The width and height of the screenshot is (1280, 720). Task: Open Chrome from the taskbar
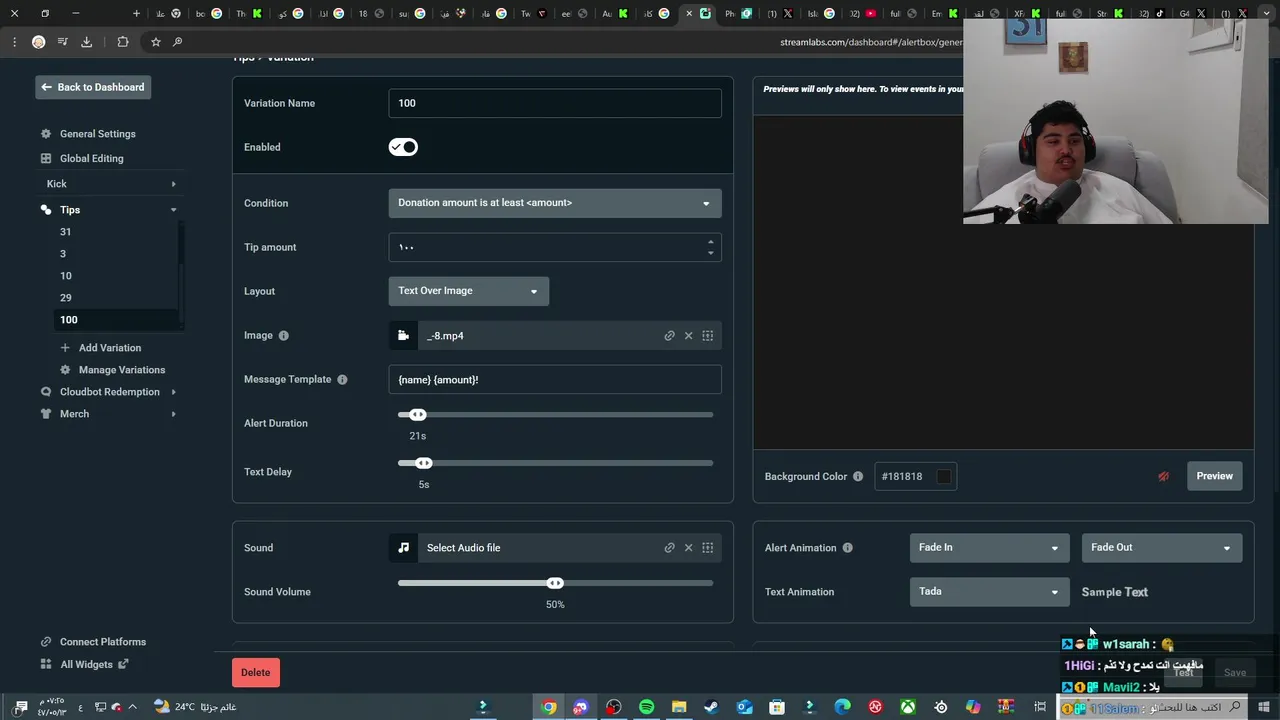pos(548,707)
